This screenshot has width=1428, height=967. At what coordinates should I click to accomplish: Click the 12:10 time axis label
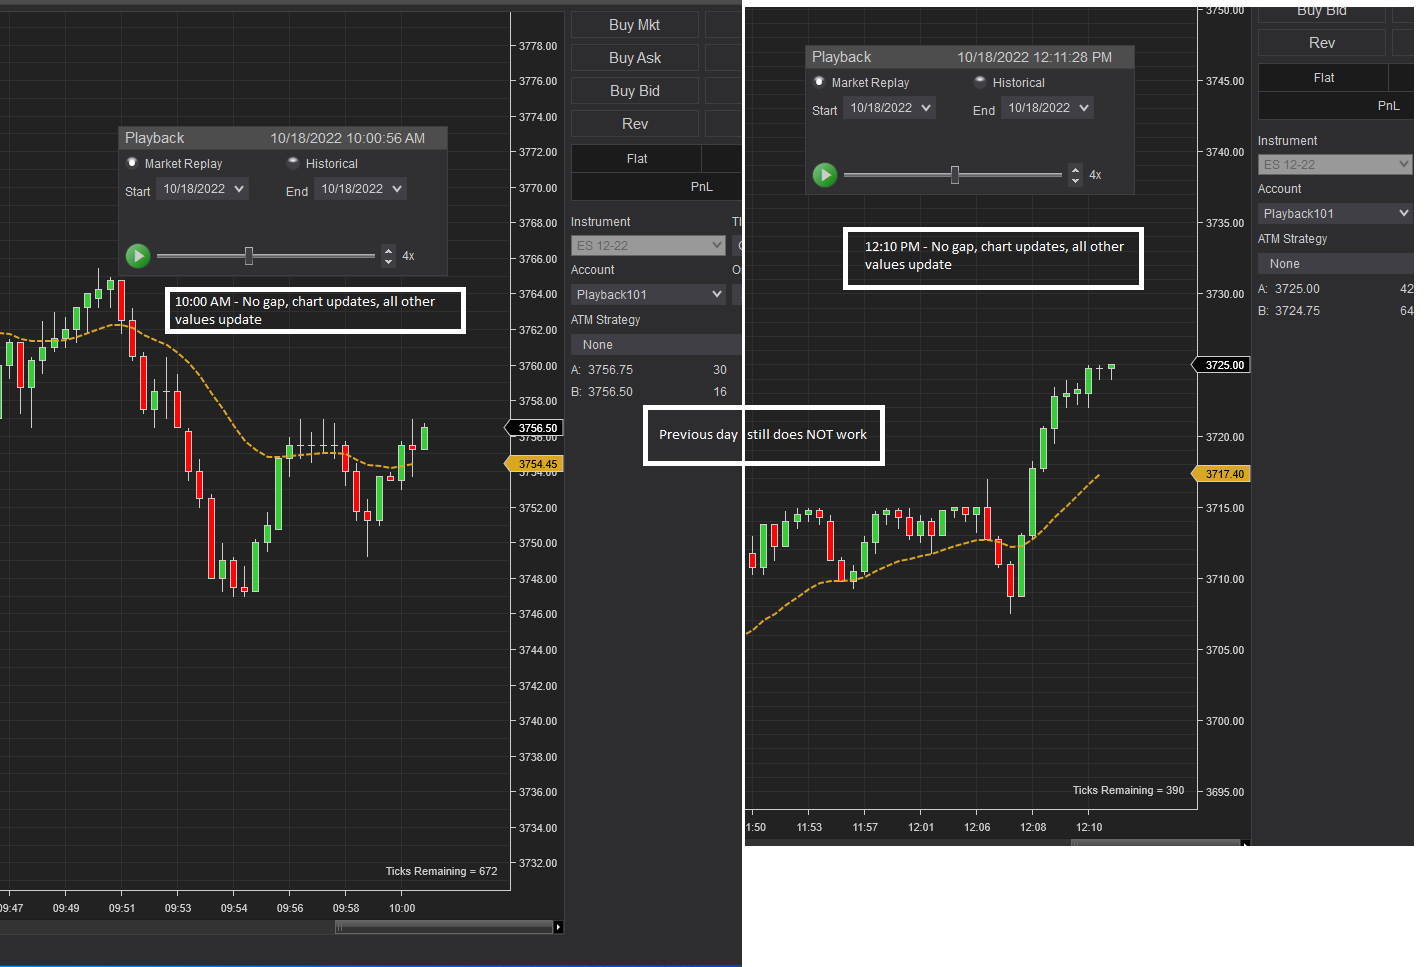coord(1089,827)
